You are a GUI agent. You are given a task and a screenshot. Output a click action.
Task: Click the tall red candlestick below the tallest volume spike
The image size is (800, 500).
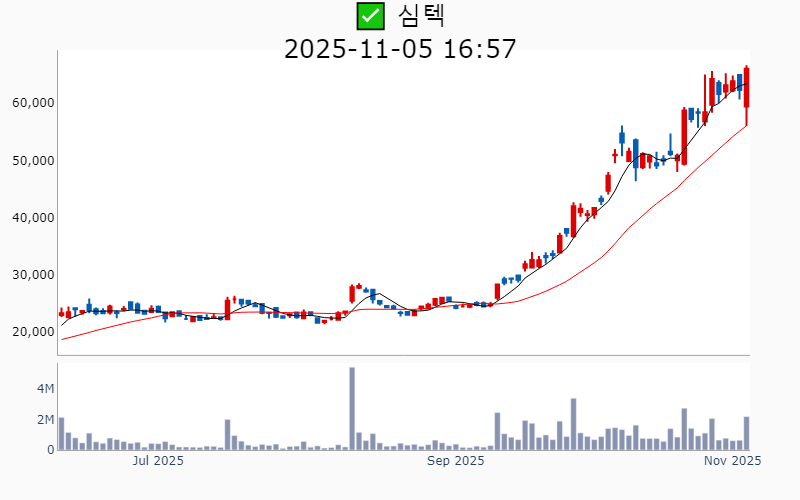(x=352, y=293)
